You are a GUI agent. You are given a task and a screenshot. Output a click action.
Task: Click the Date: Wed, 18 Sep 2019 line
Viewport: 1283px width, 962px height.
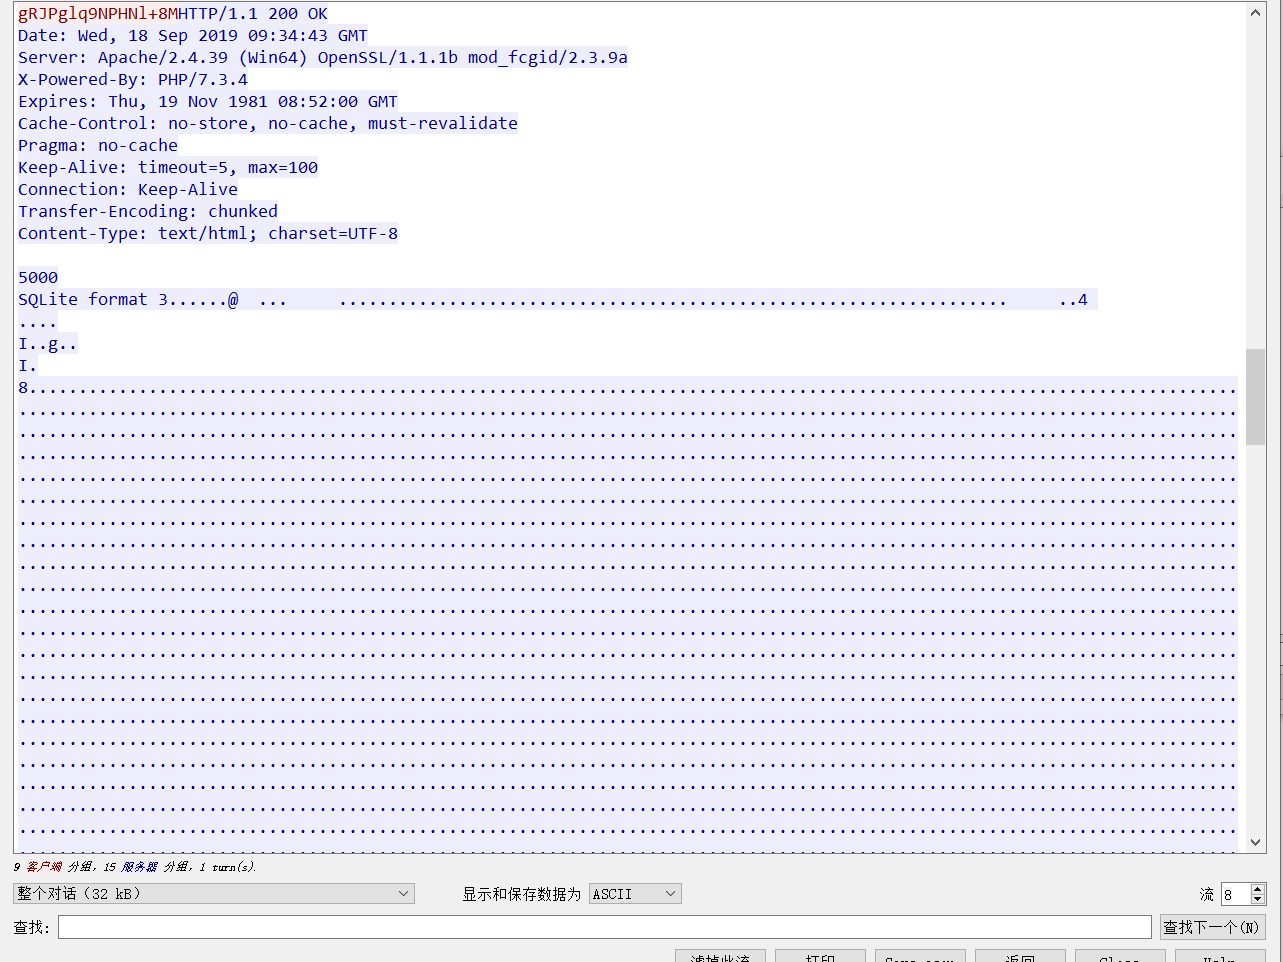193,36
